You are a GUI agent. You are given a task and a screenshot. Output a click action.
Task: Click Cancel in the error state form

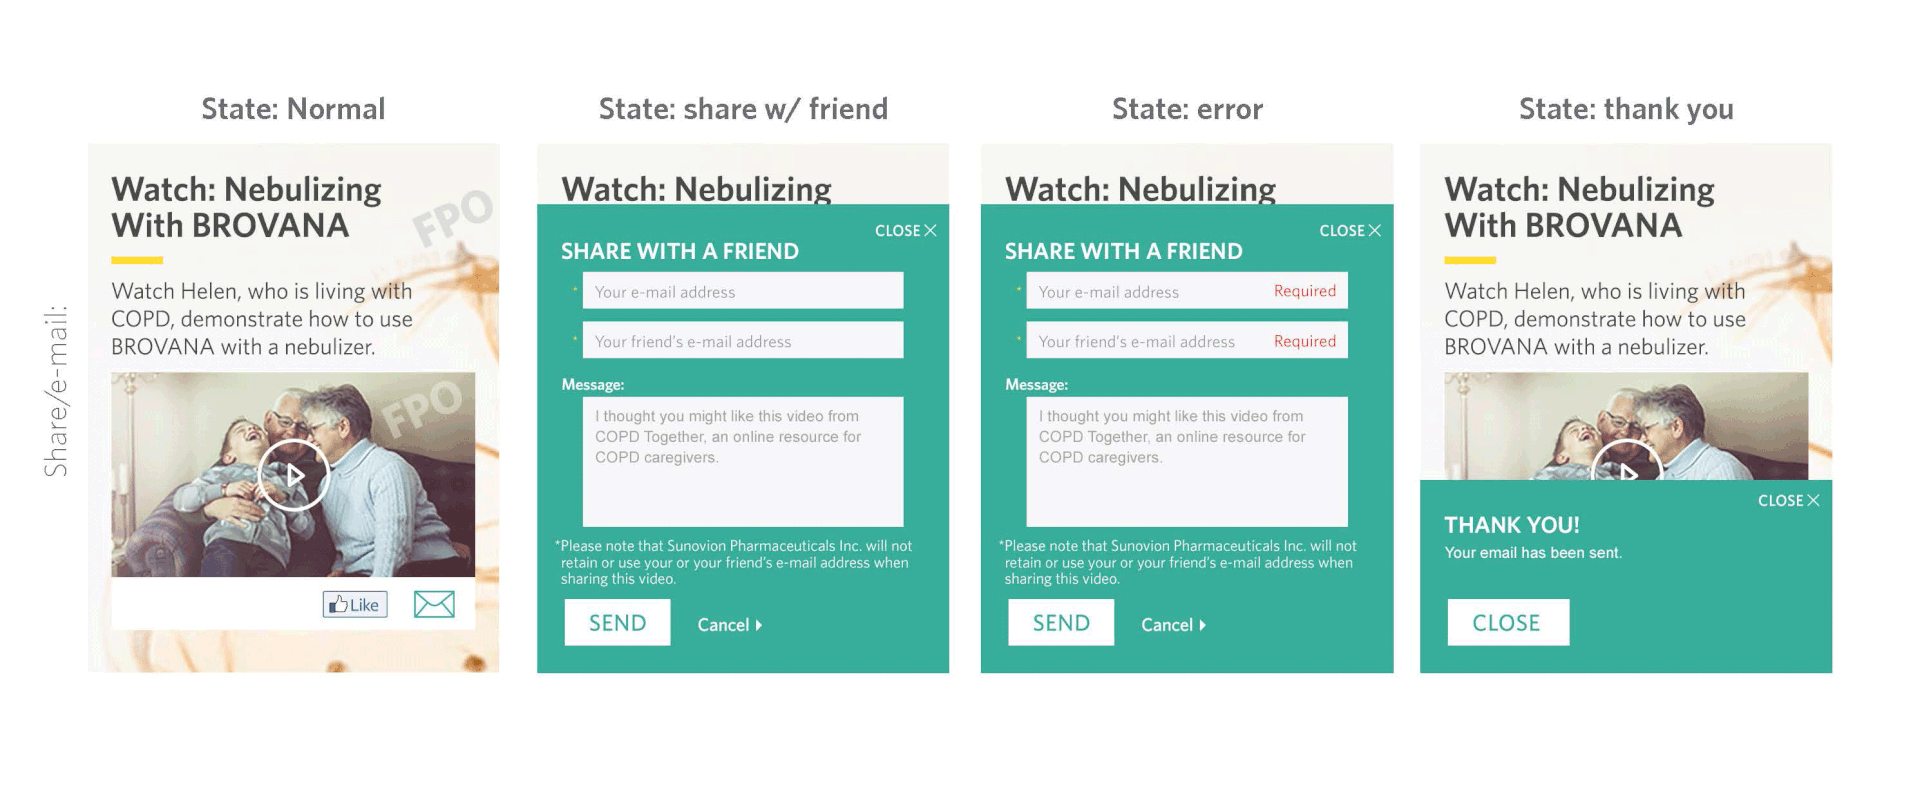pyautogui.click(x=1174, y=625)
